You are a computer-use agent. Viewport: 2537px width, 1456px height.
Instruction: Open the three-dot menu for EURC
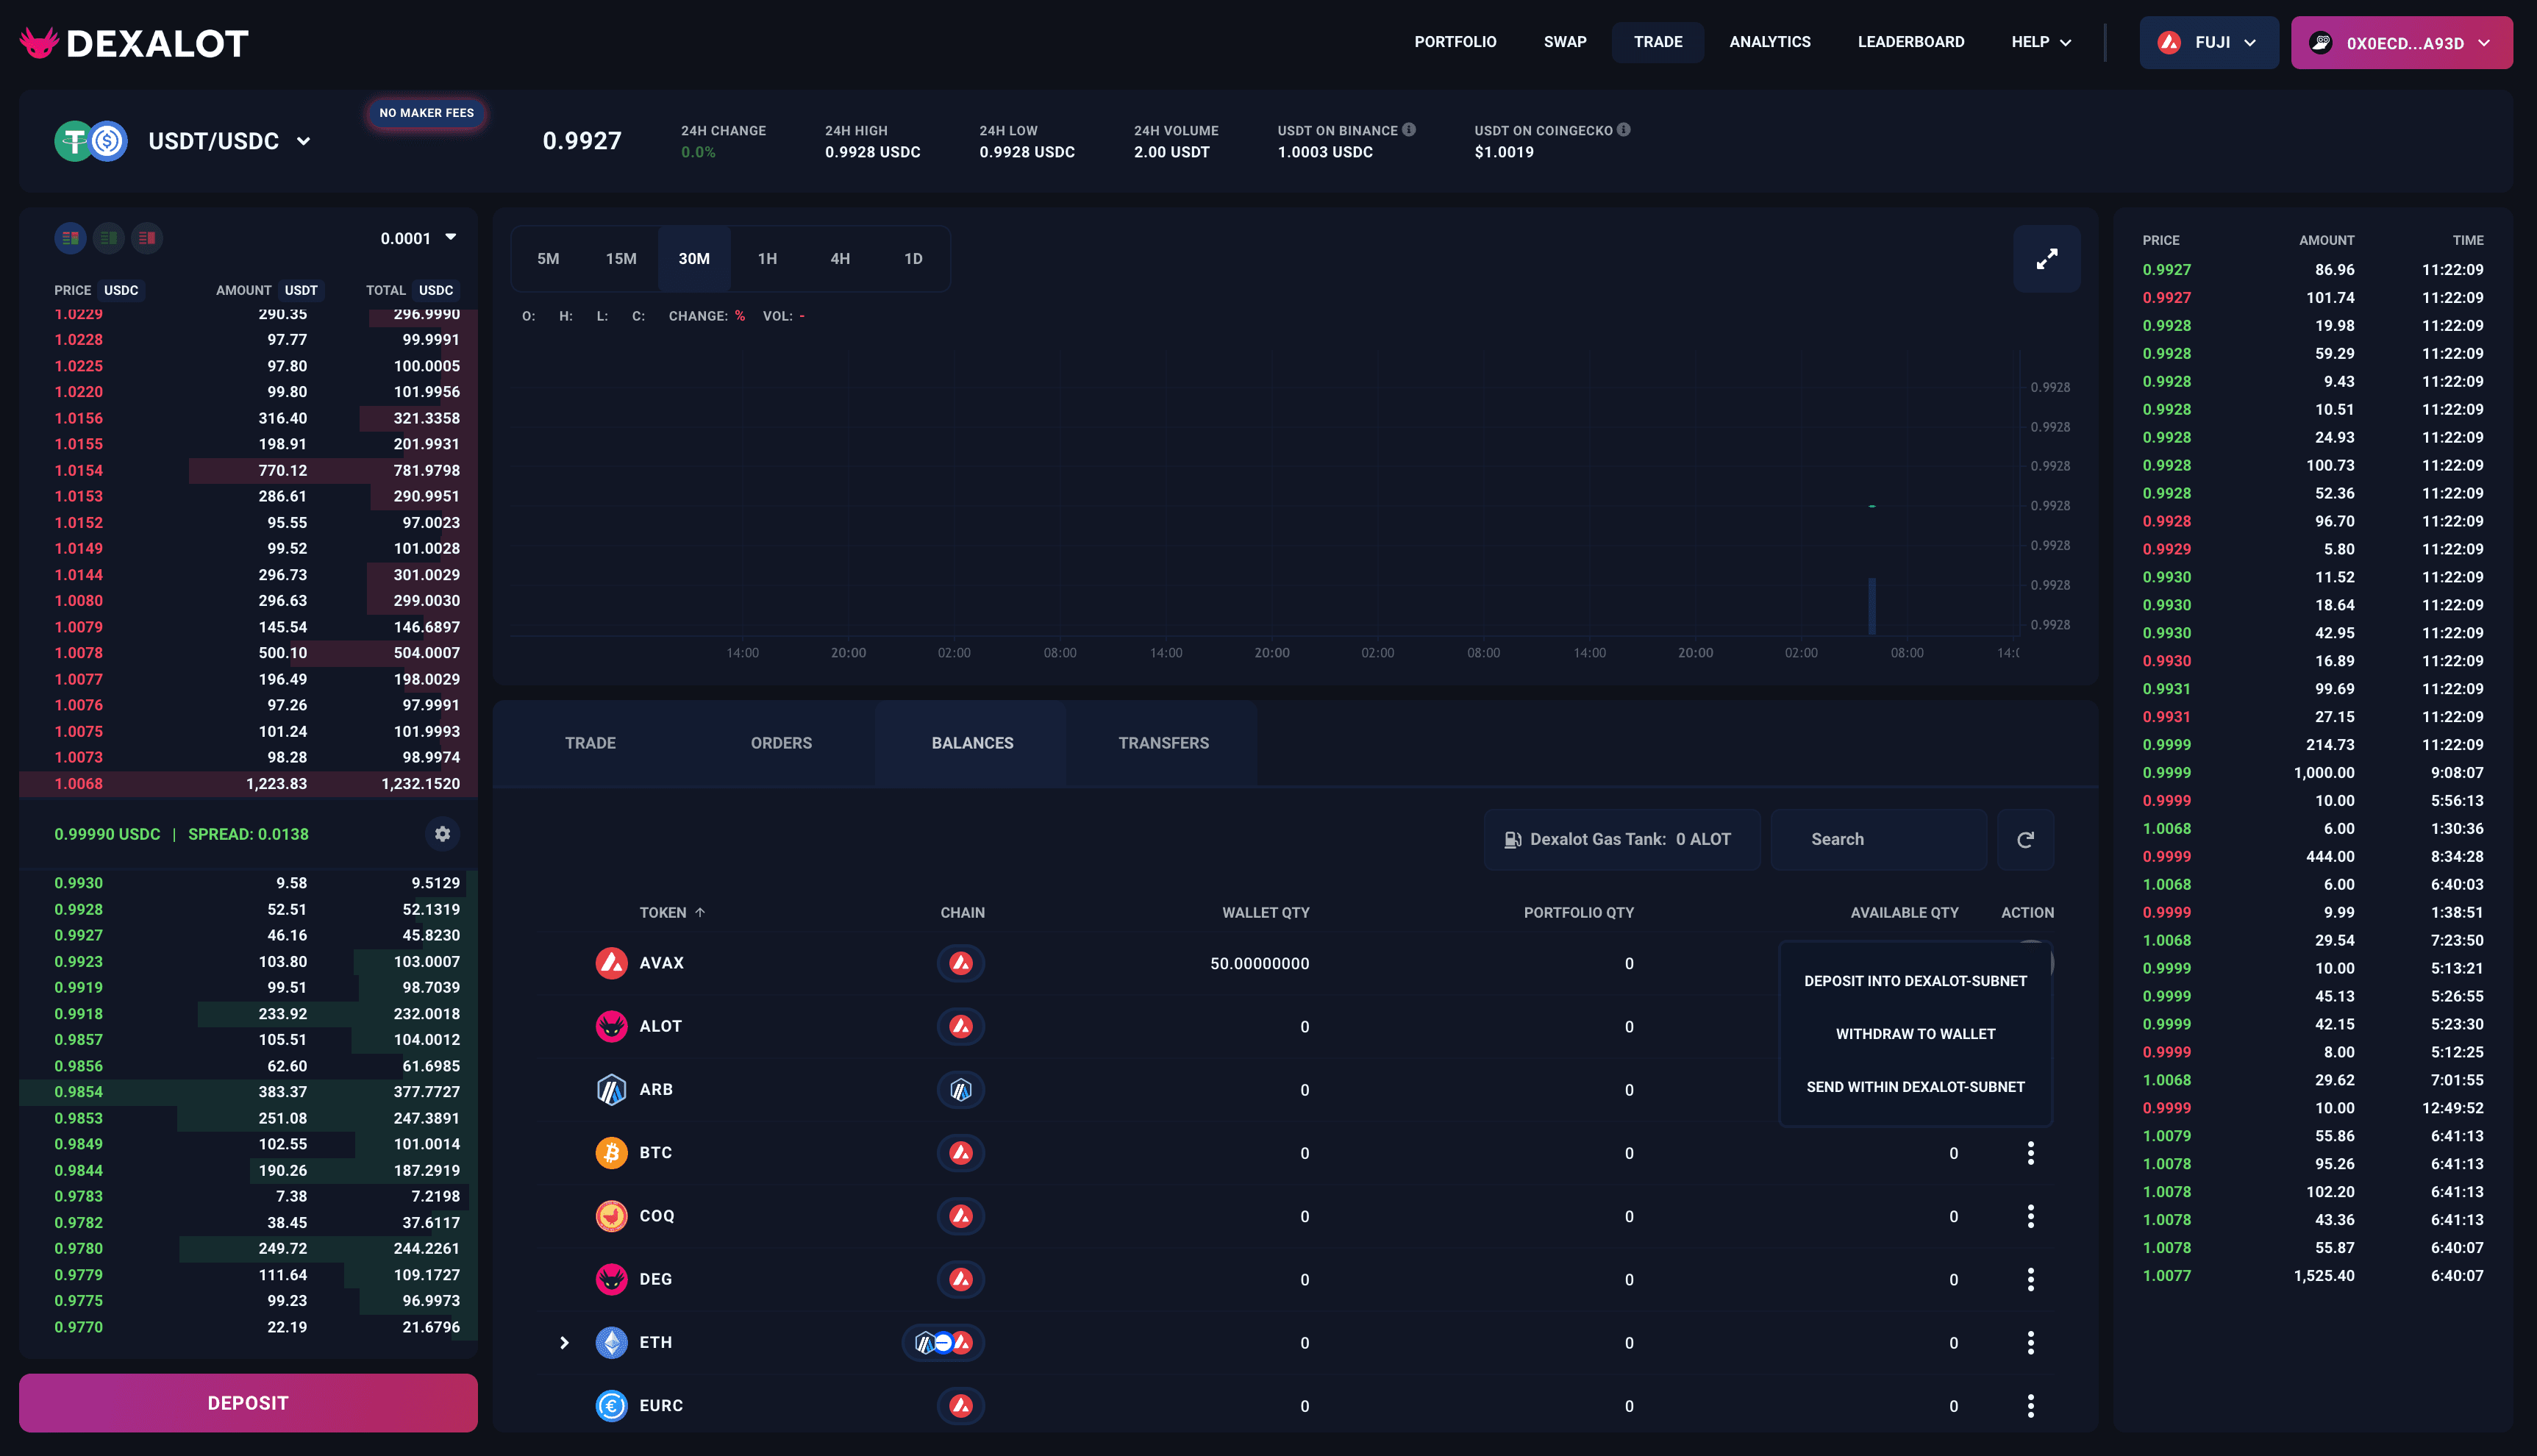[x=2030, y=1406]
